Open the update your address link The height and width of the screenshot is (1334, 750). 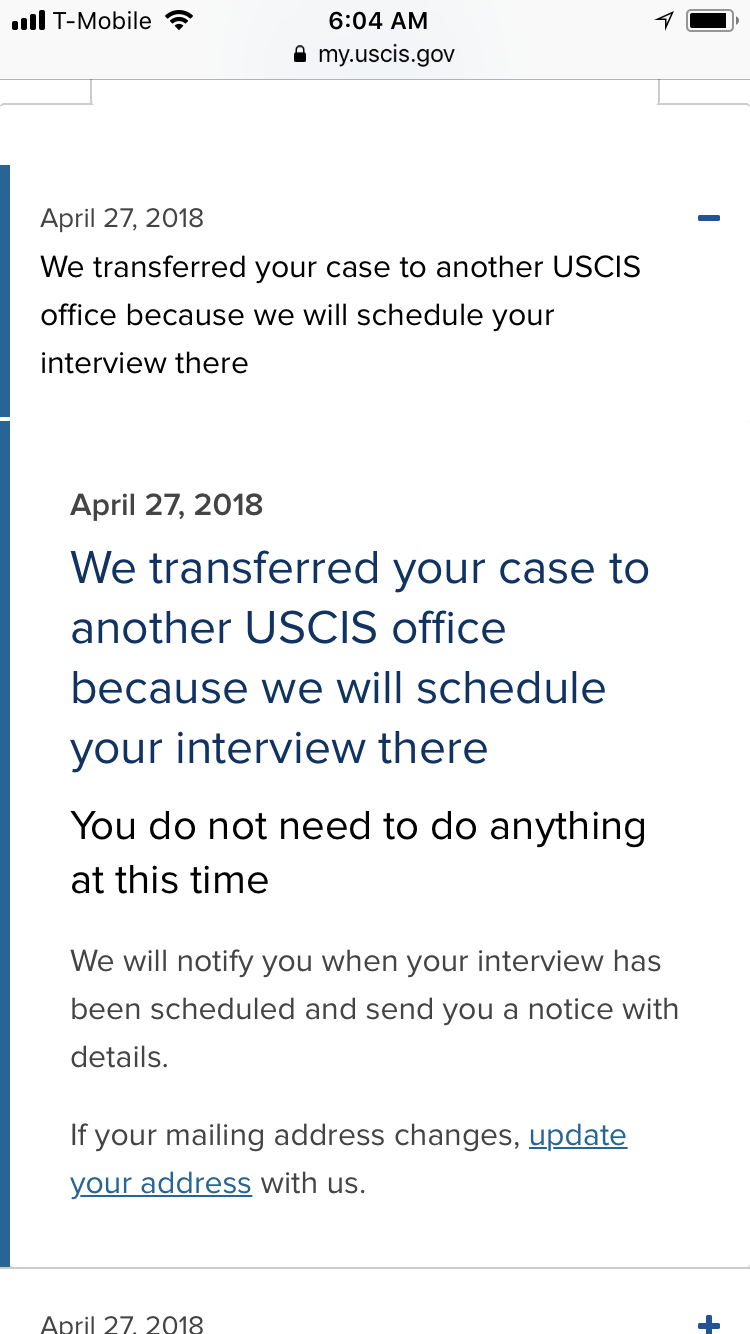tap(349, 1160)
